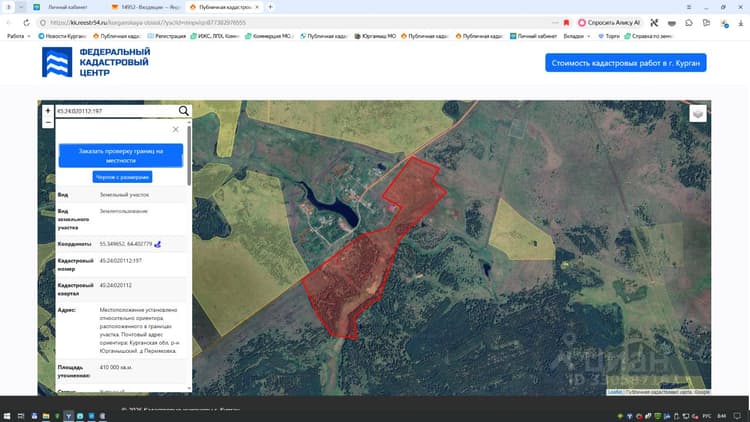Open the extensions icon with blue badge
Screen dimensions: 750x422
(x=724, y=23)
